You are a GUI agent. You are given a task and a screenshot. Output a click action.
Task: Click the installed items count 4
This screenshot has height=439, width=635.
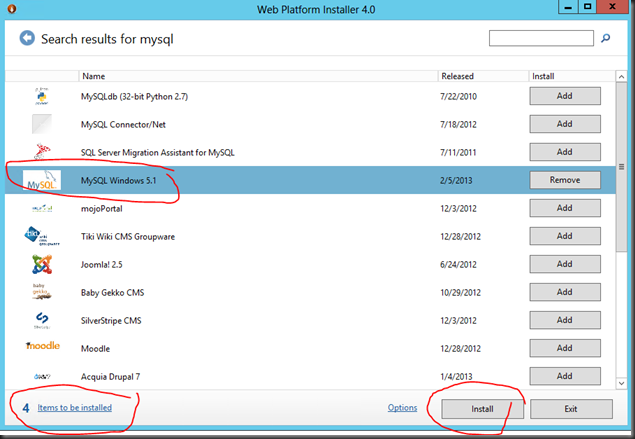coord(26,408)
